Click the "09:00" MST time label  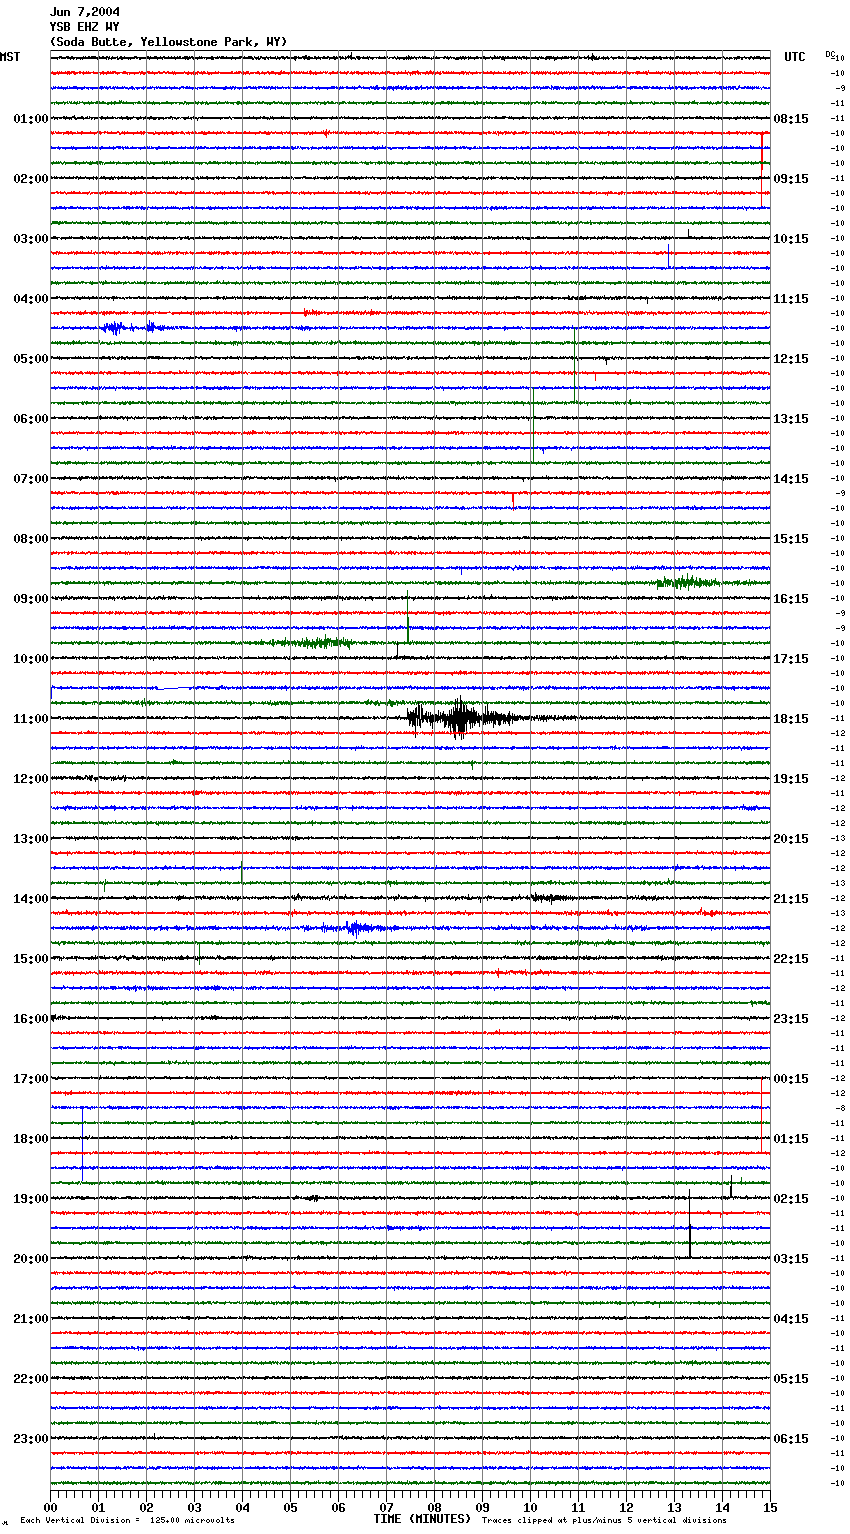tap(31, 599)
